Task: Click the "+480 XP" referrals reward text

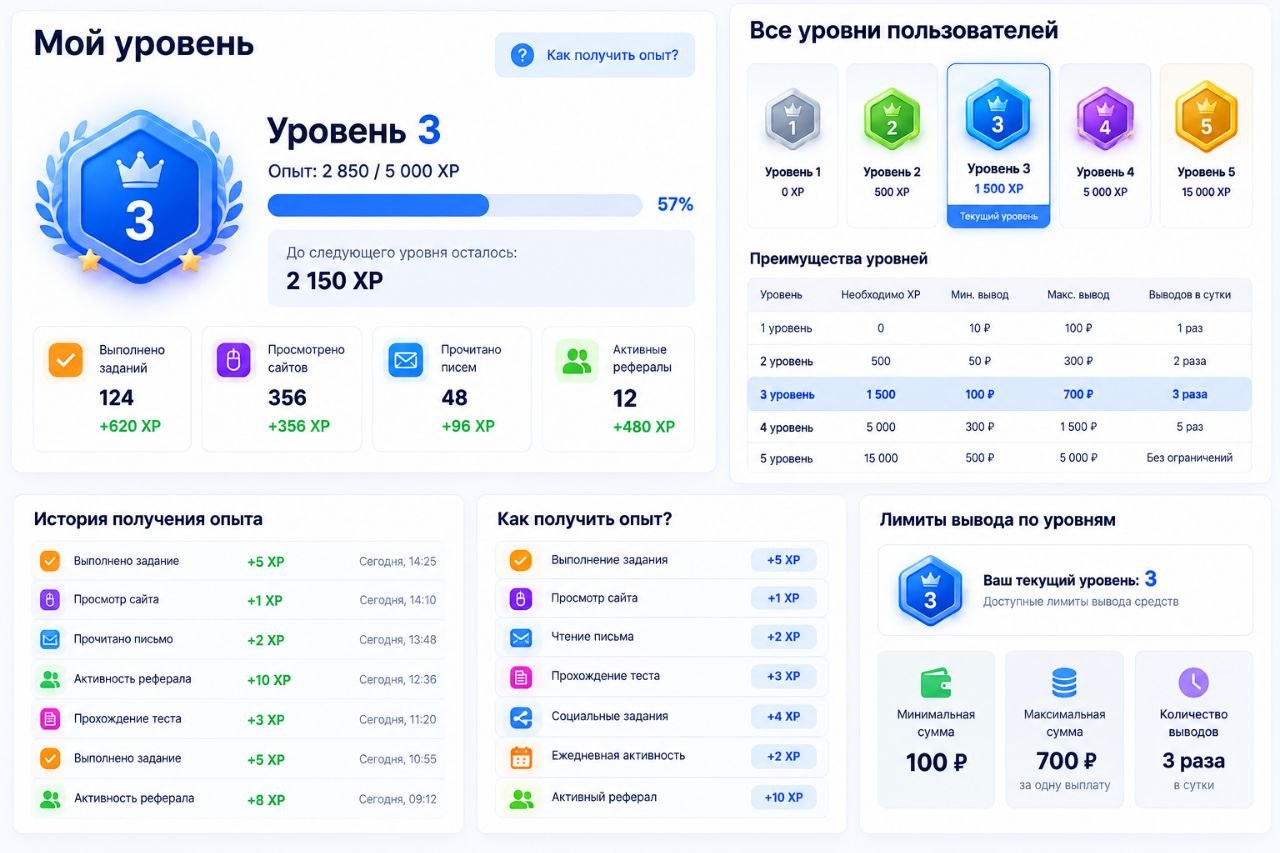Action: click(644, 426)
